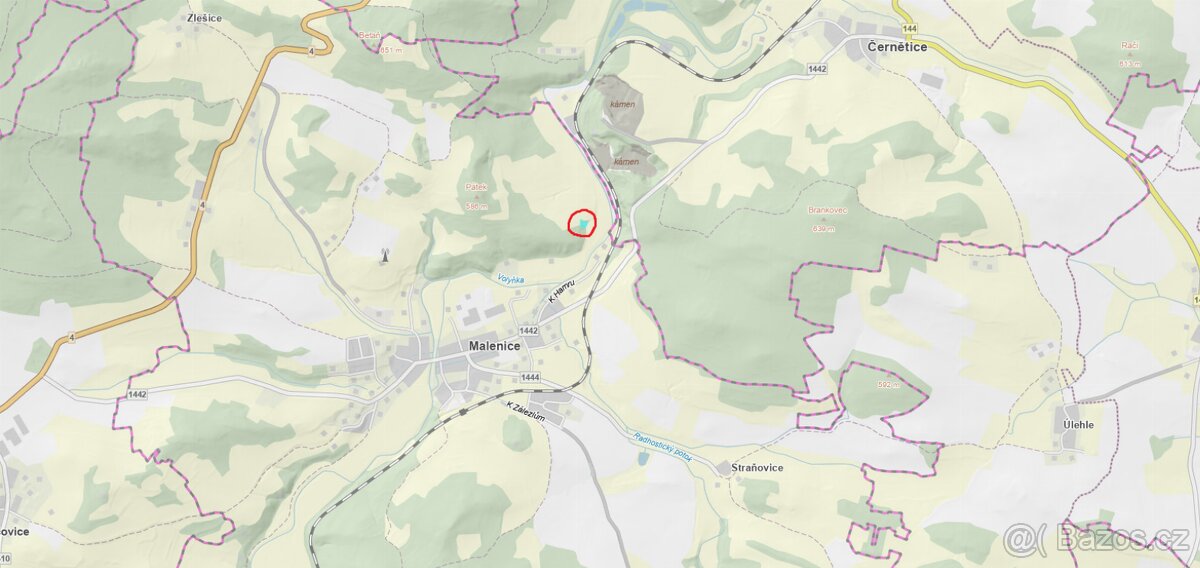This screenshot has height=568, width=1200.
Task: Click the transmitter tower icon
Action: coord(383,255)
